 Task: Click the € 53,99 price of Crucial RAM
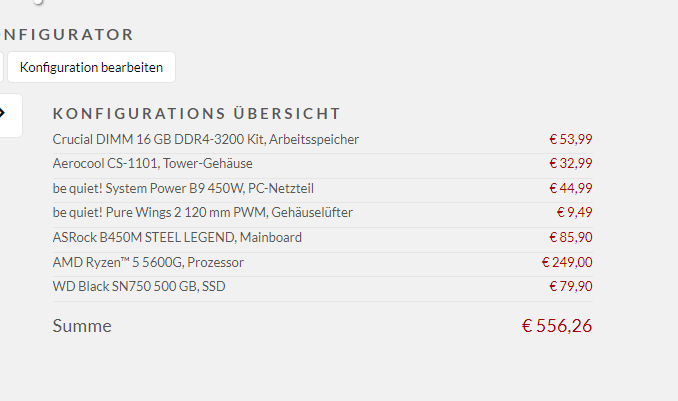pyautogui.click(x=570, y=139)
